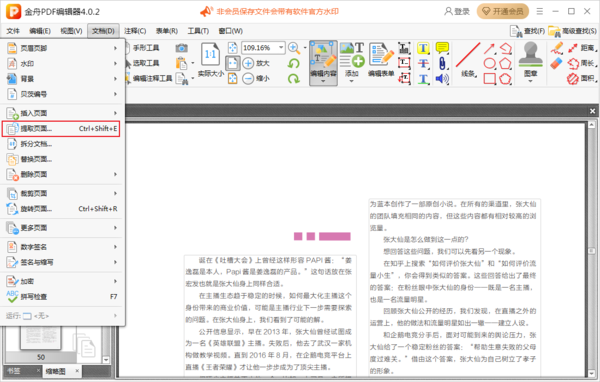The image size is (600, 382).
Task: Open the Edit (编辑(E)) menu
Action: pos(40,31)
